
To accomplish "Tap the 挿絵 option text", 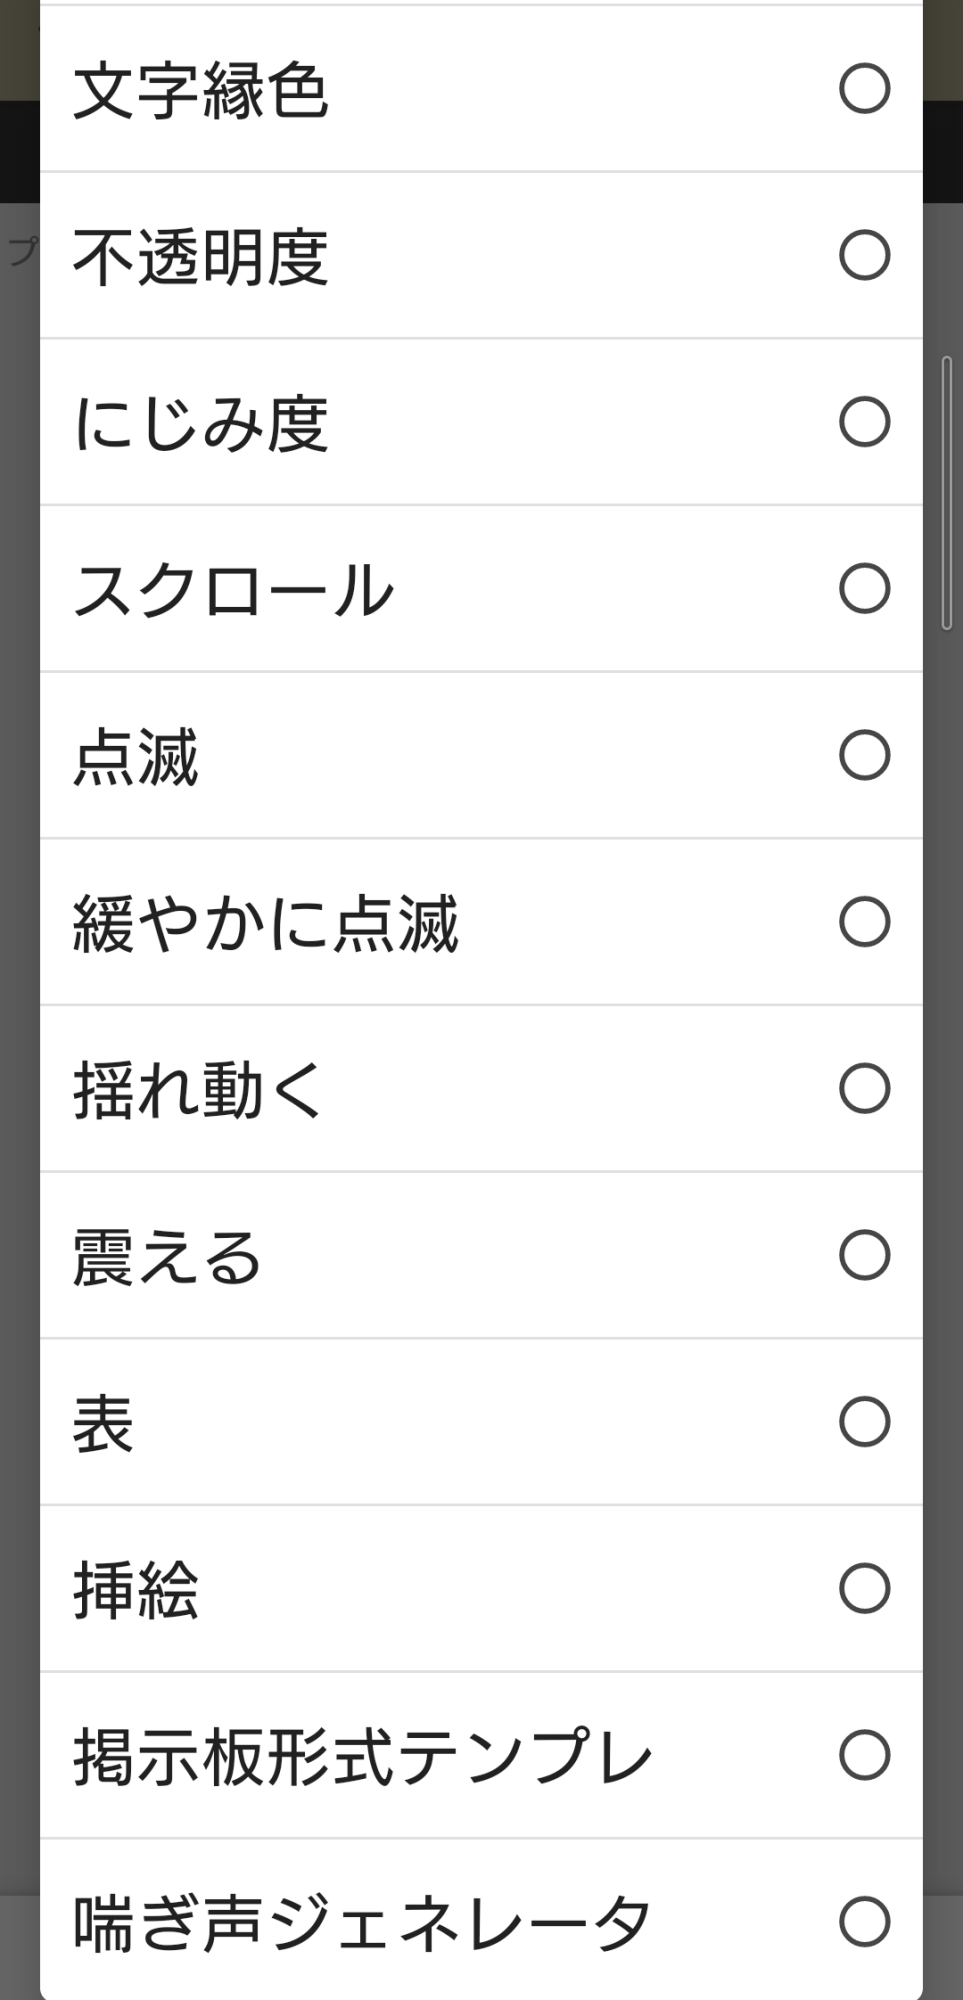I will click(x=136, y=1590).
